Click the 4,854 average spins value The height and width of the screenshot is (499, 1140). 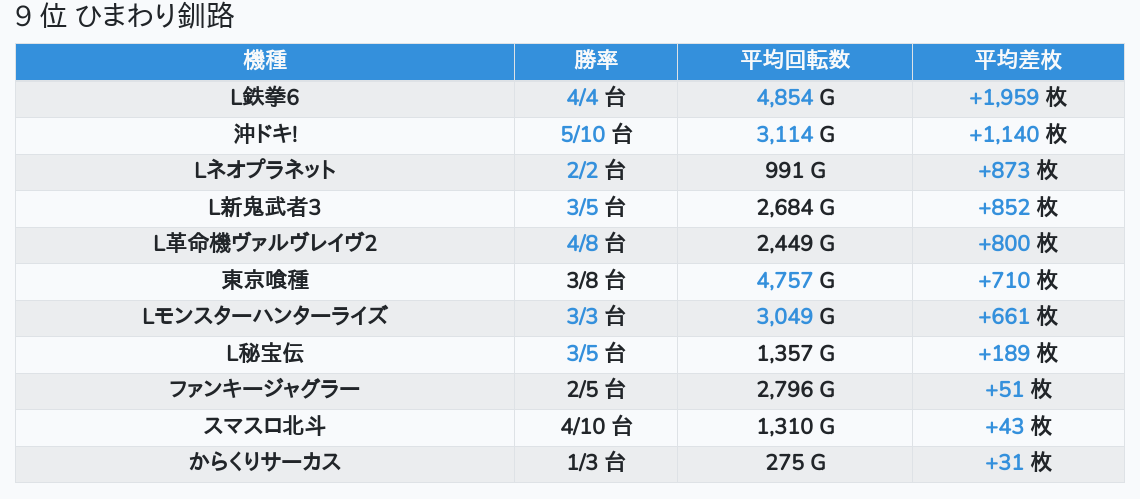pyautogui.click(x=785, y=98)
